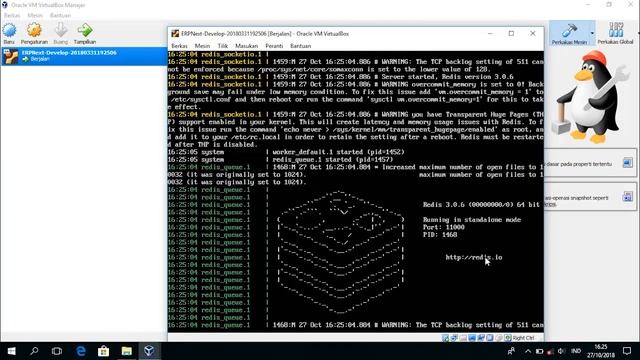Close the ERPNext VM window

[x=533, y=33]
